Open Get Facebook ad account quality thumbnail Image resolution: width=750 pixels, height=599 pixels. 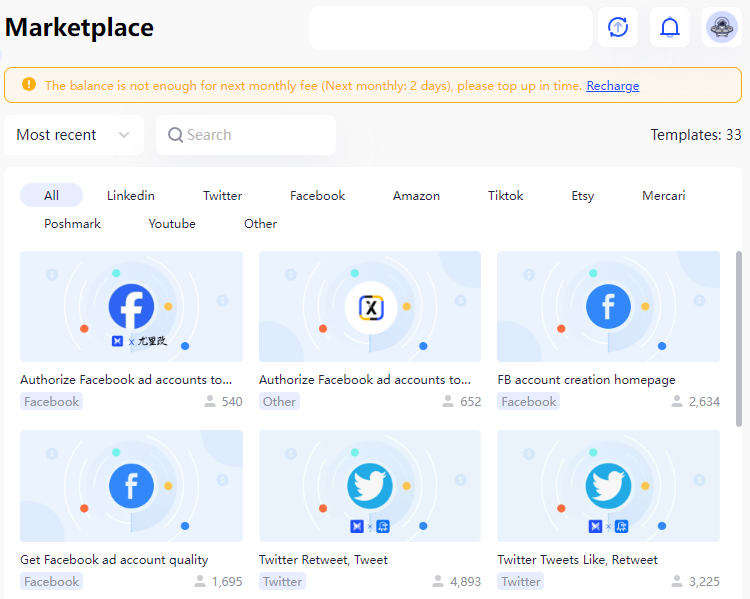[x=131, y=486]
